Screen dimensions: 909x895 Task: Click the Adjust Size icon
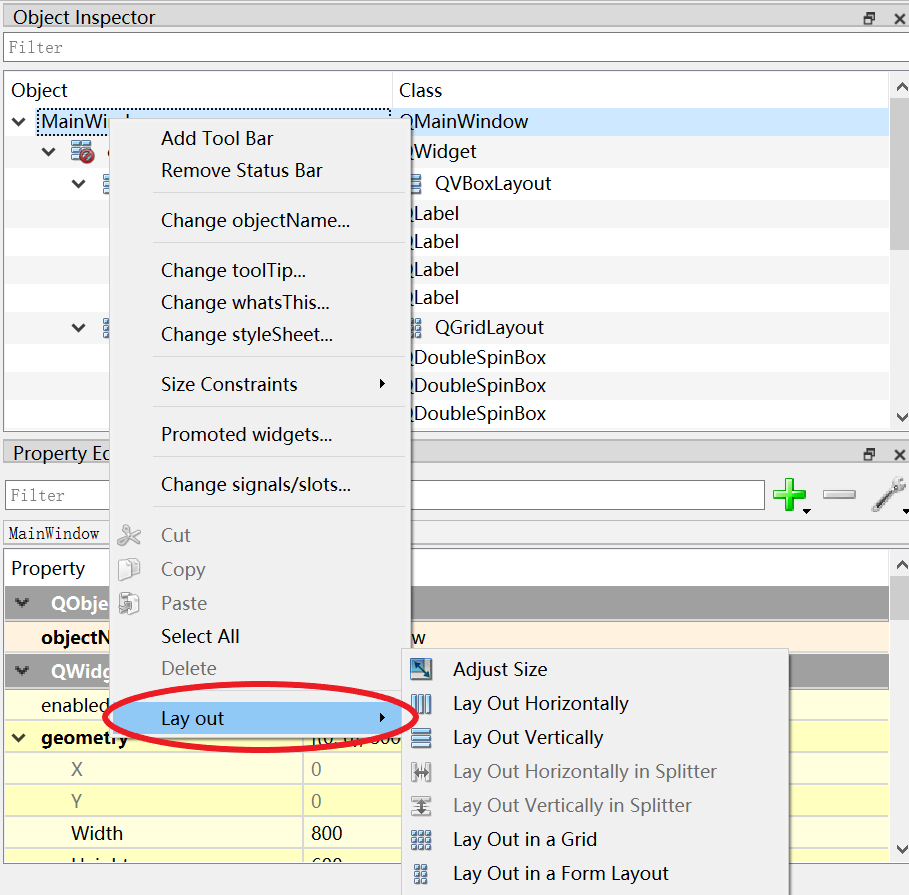tap(421, 669)
